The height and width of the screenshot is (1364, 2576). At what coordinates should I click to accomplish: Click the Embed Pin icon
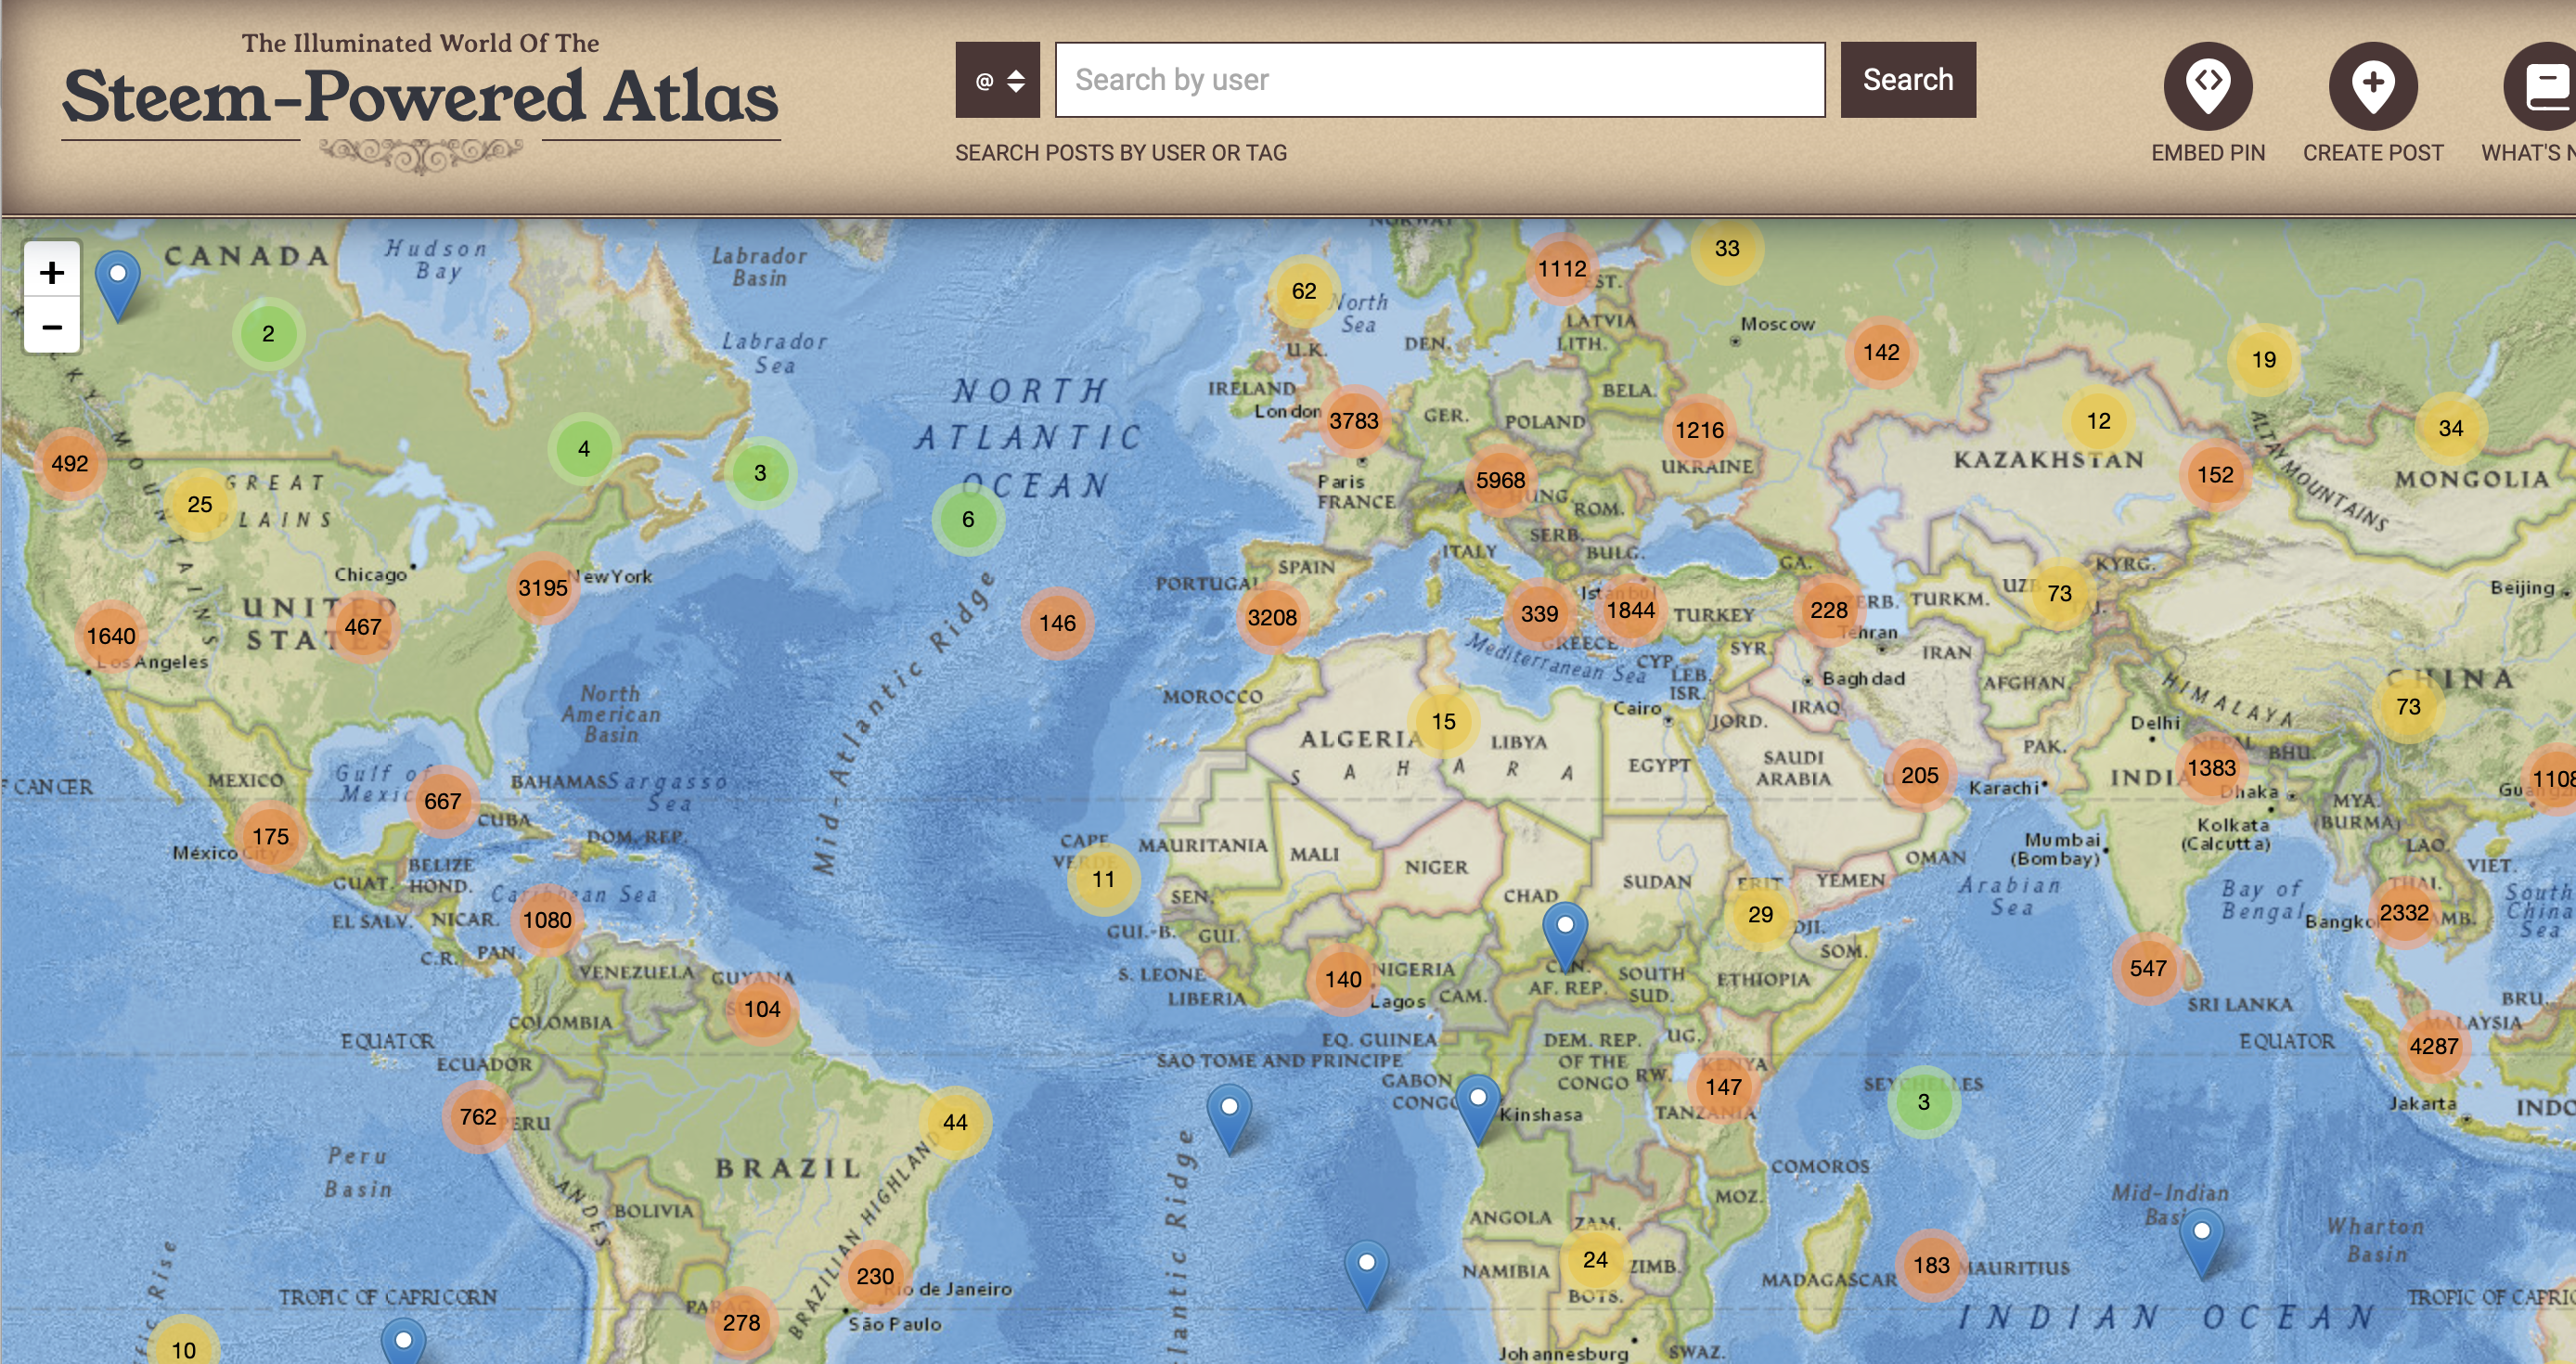(2208, 86)
